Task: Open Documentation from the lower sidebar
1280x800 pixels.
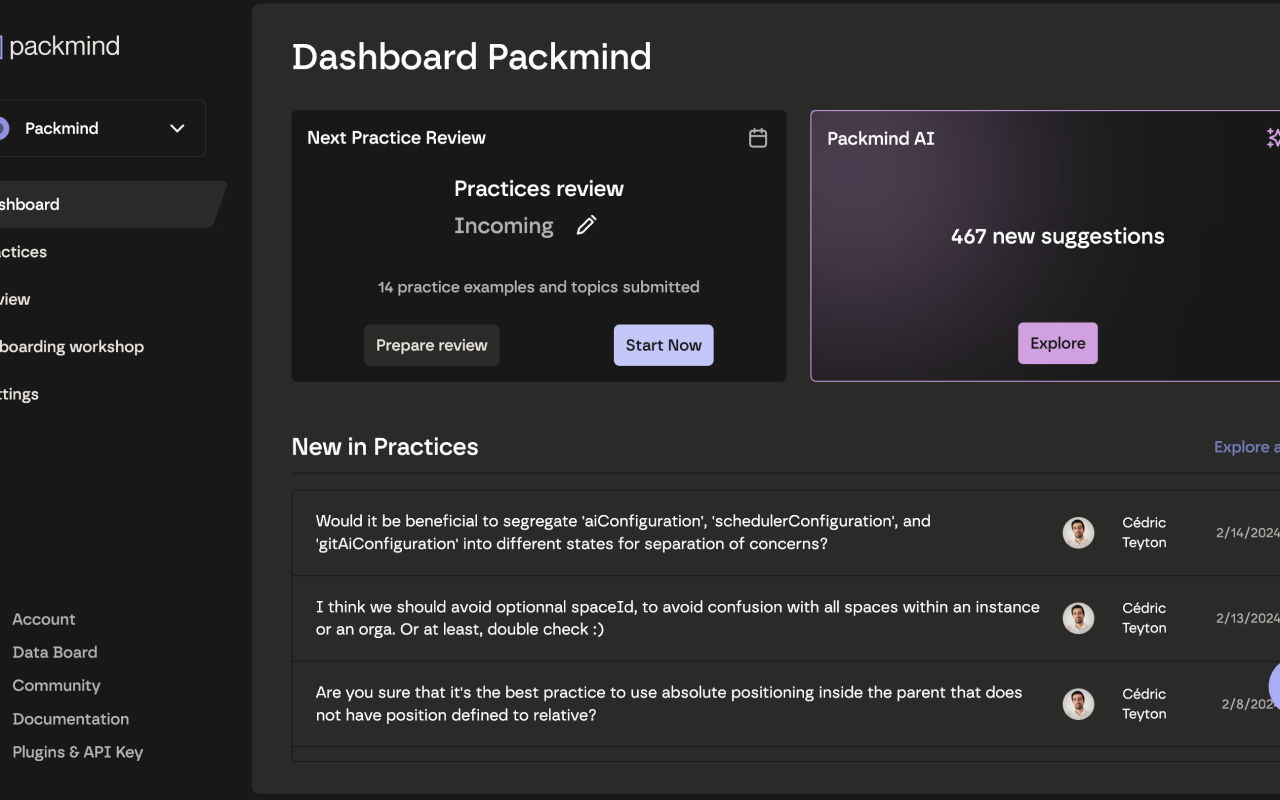Action: [x=70, y=718]
